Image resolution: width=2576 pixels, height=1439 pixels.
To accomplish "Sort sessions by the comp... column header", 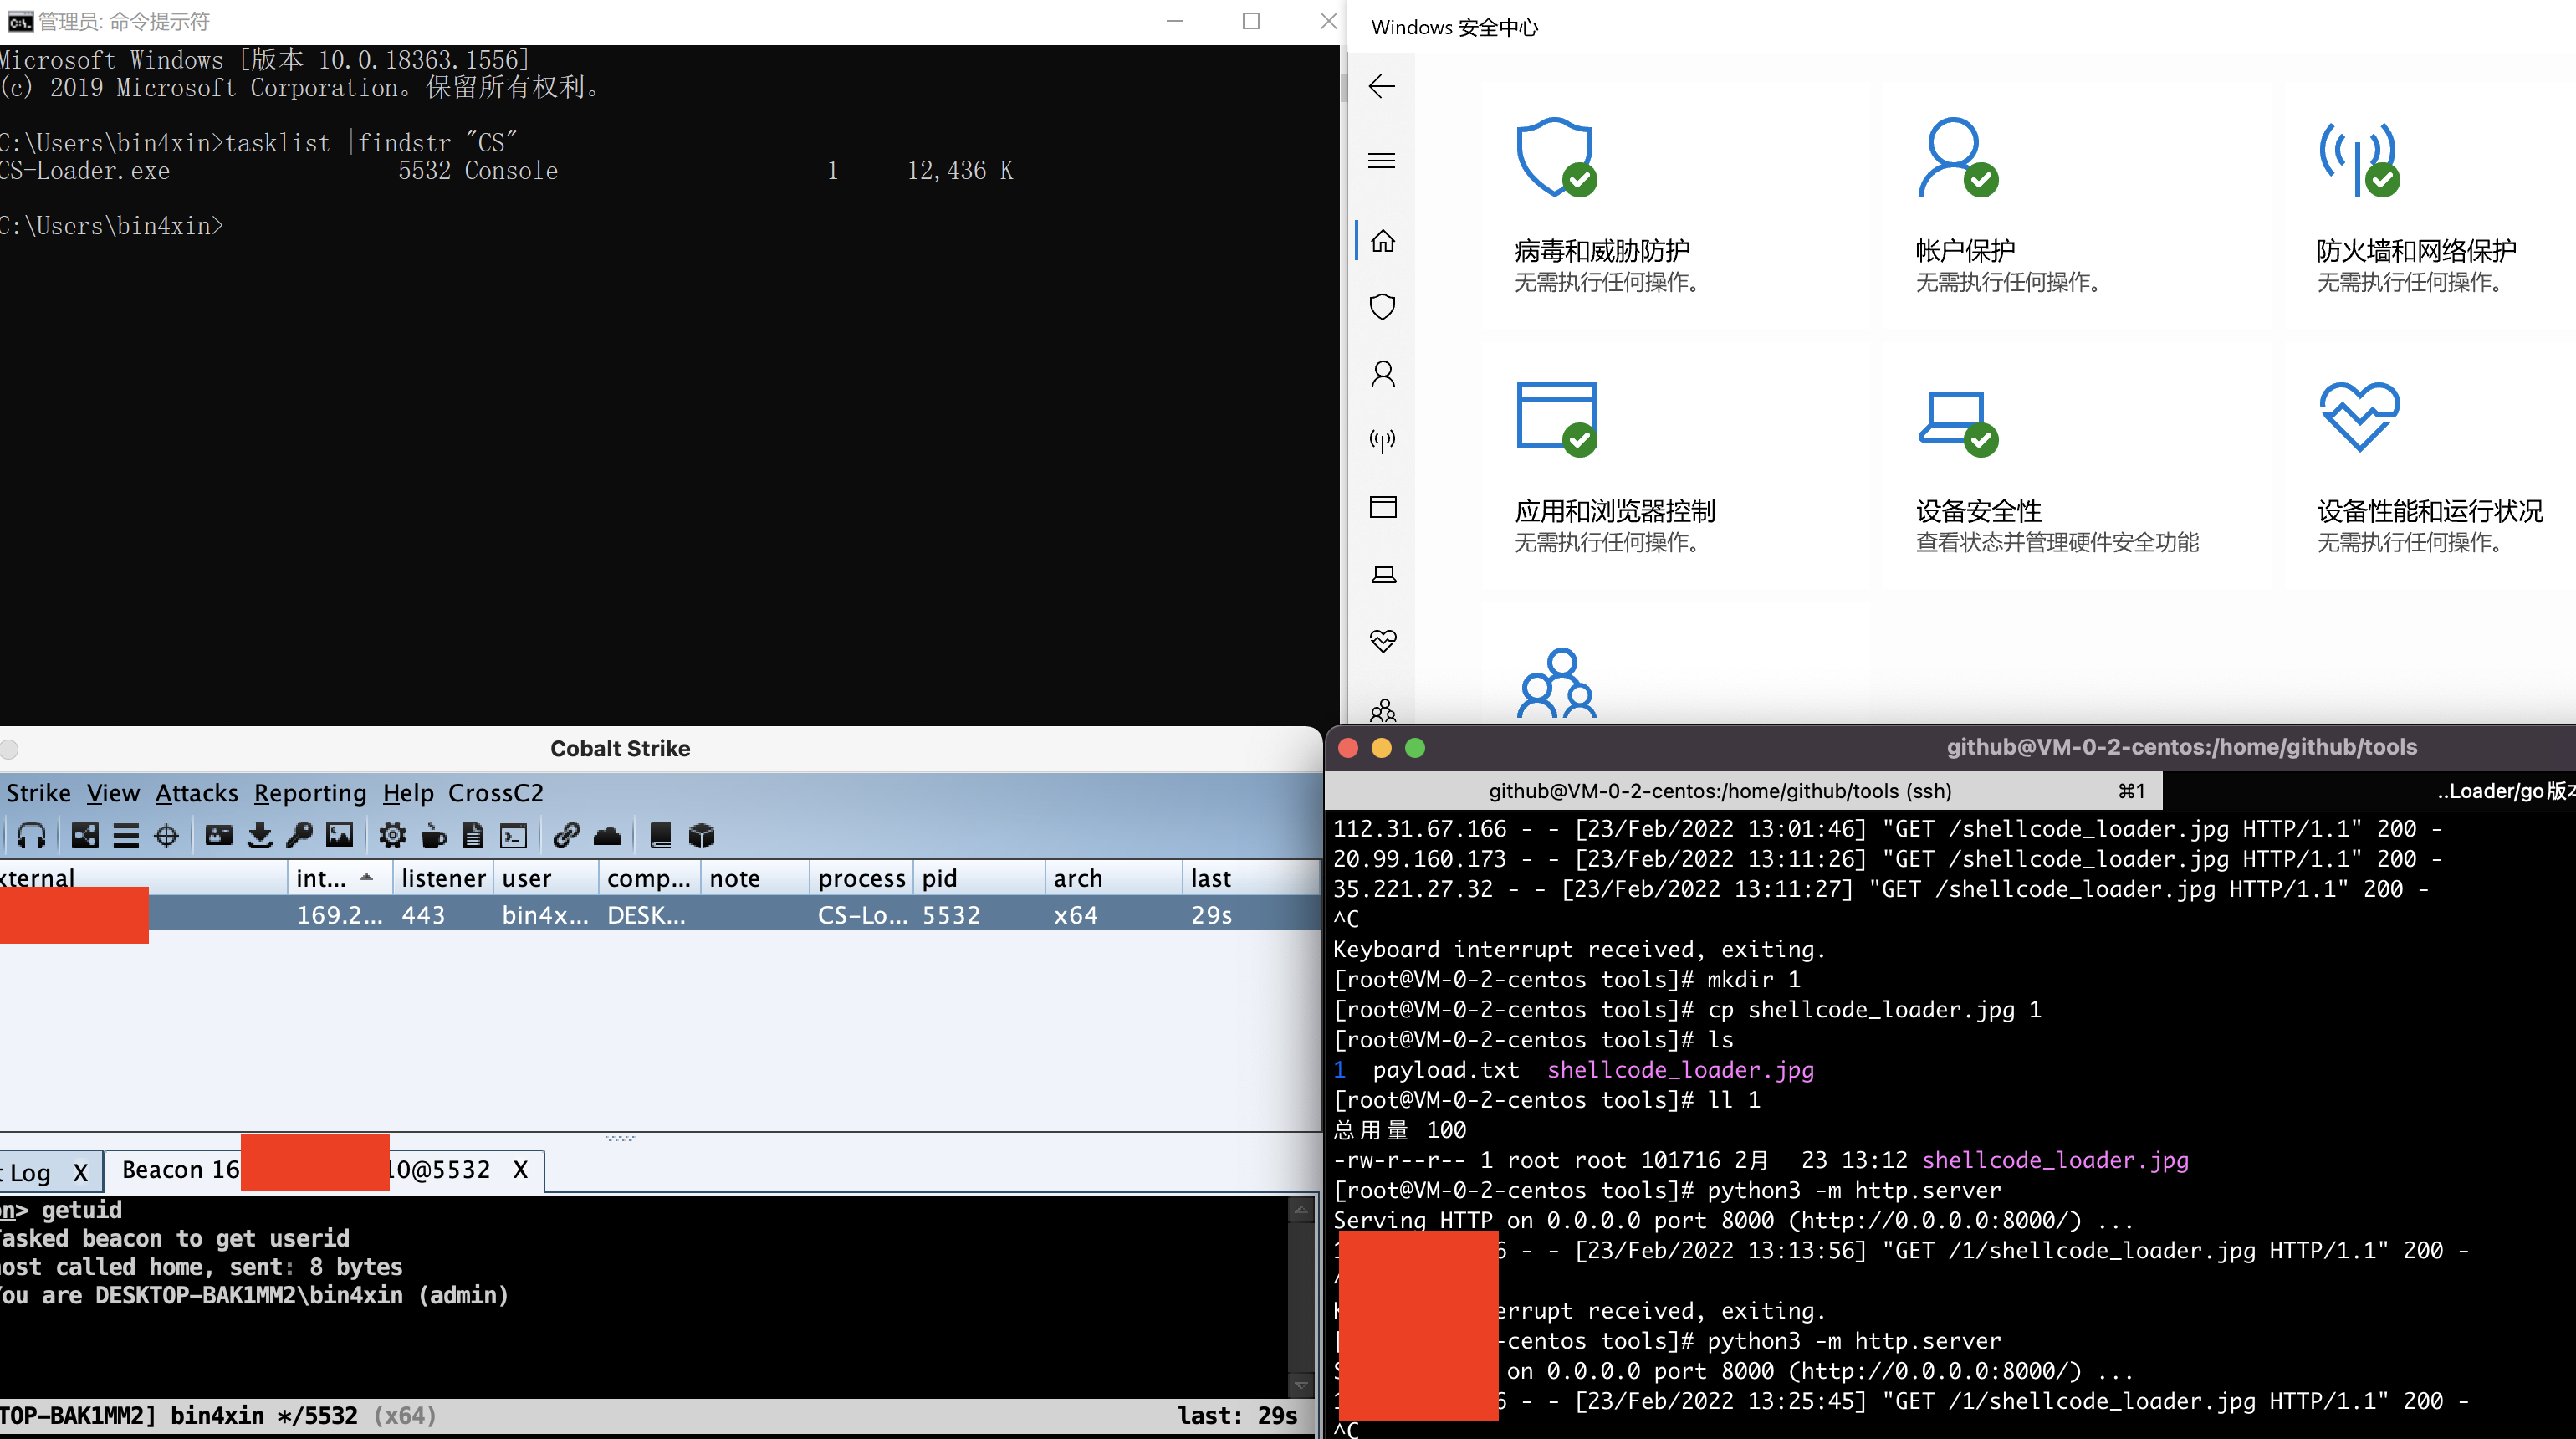I will coord(649,878).
